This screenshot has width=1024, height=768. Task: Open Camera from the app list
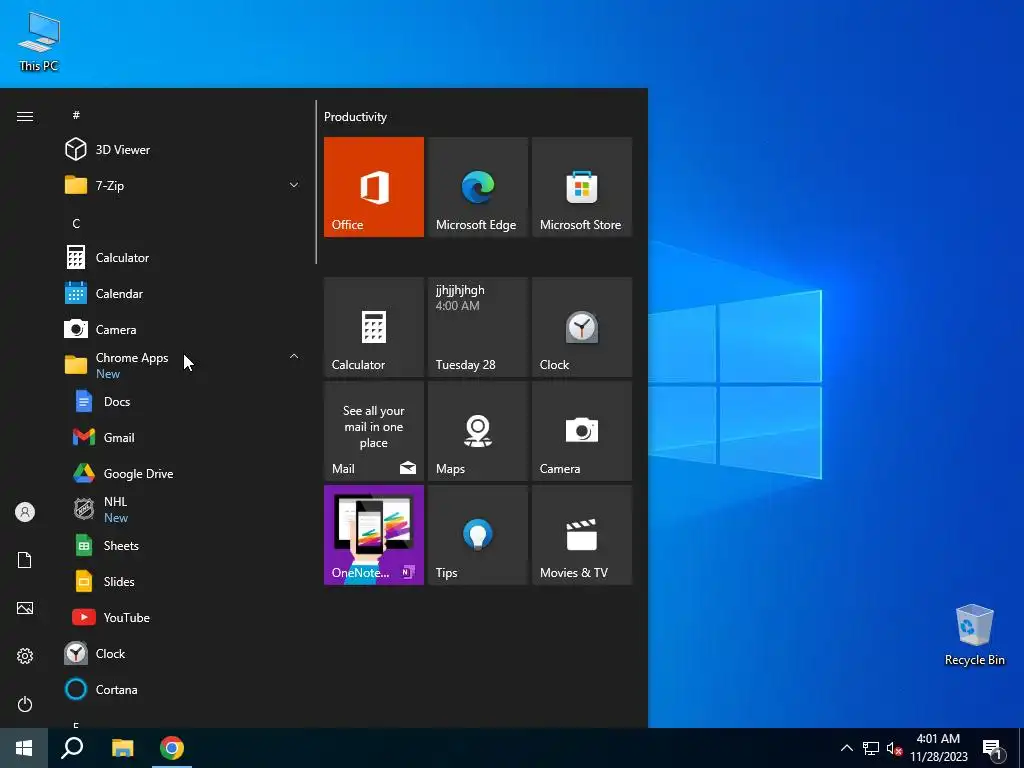coord(183,329)
